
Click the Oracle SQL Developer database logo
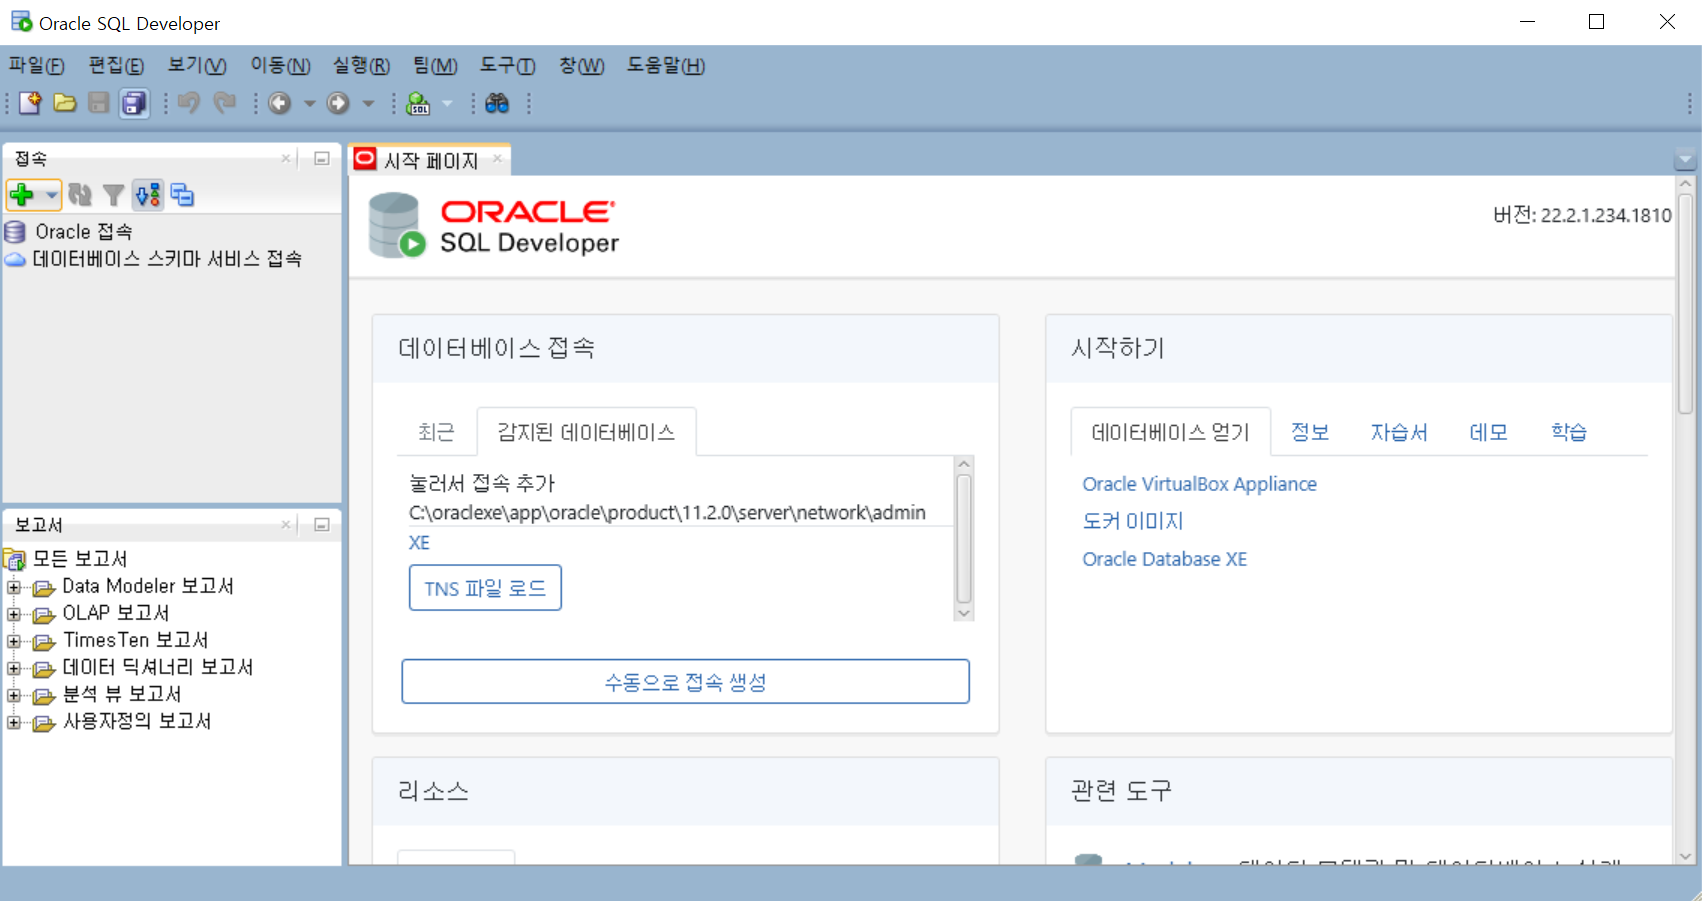[396, 226]
